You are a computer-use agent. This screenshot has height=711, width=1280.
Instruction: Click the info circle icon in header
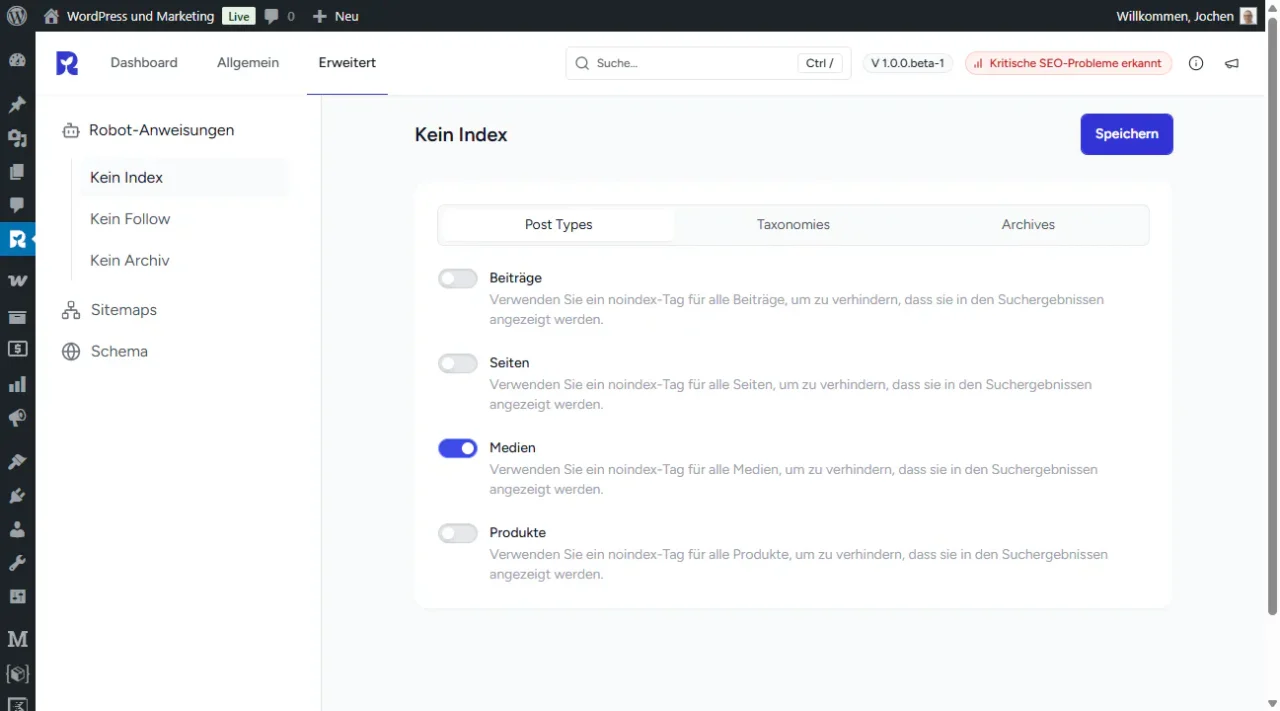pos(1196,63)
